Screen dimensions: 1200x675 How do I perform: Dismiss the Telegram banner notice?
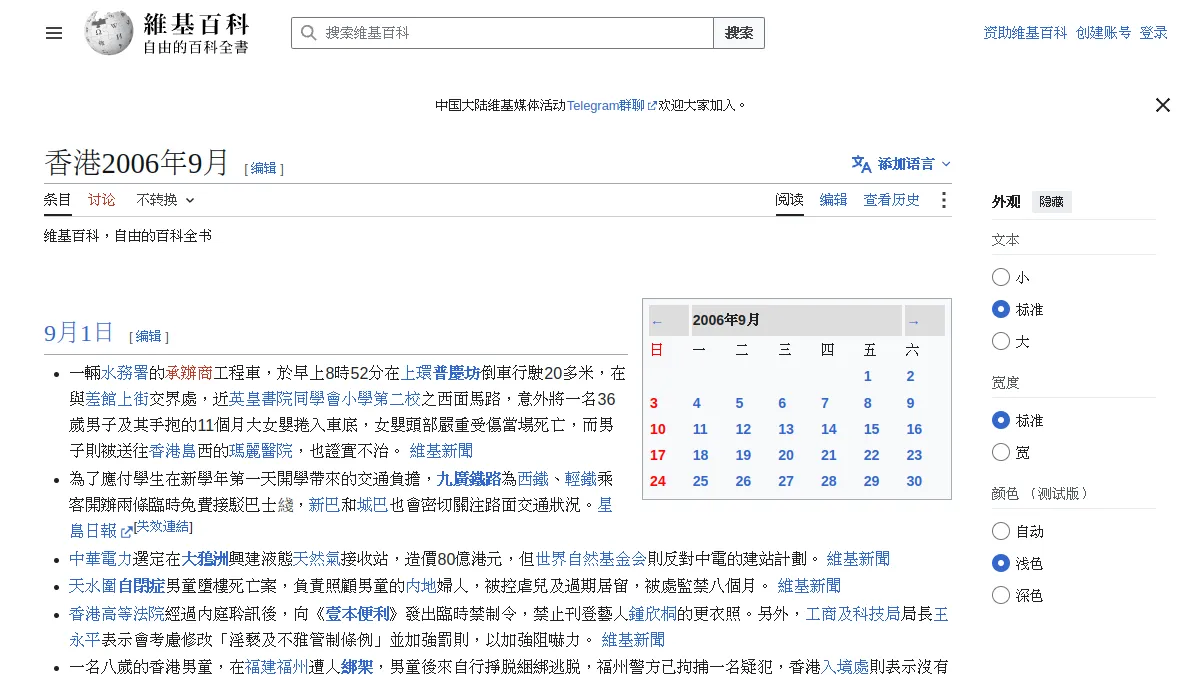1162,105
